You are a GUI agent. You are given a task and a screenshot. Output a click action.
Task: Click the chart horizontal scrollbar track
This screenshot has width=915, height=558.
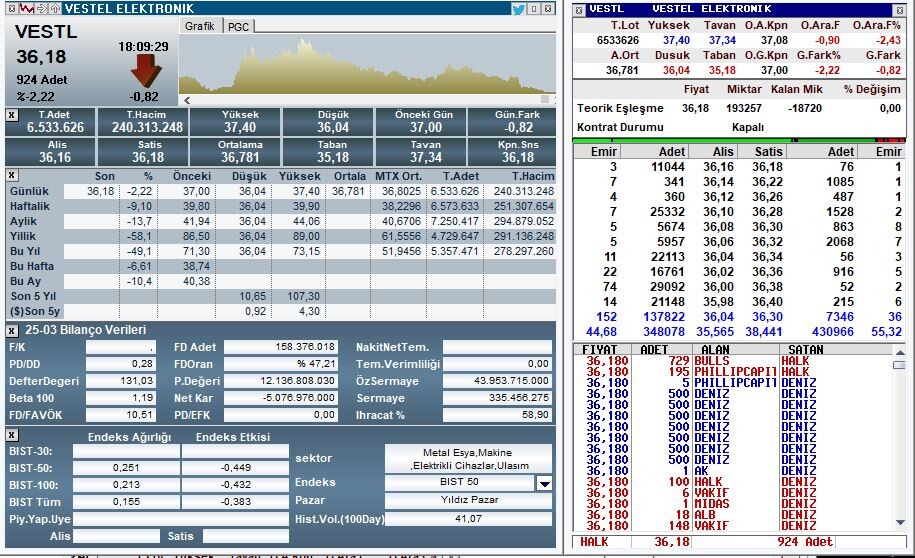click(368, 100)
